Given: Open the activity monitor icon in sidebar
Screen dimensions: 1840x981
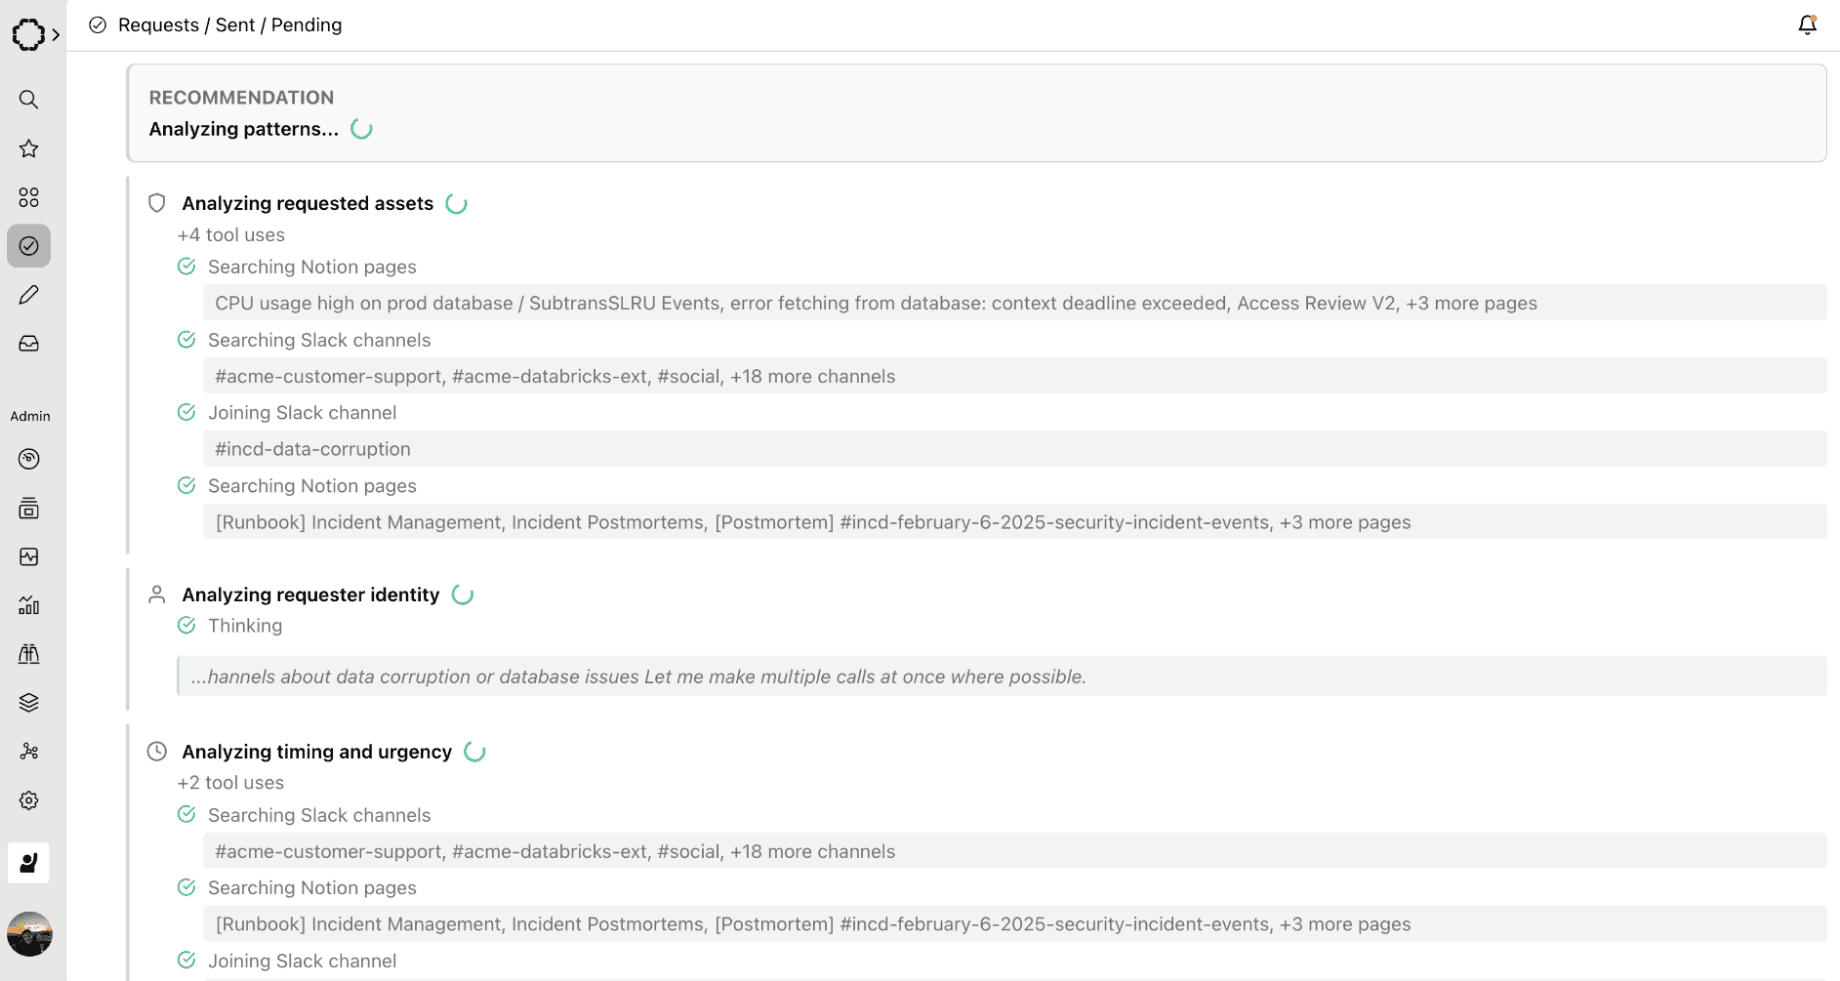Looking at the screenshot, I should pyautogui.click(x=29, y=557).
